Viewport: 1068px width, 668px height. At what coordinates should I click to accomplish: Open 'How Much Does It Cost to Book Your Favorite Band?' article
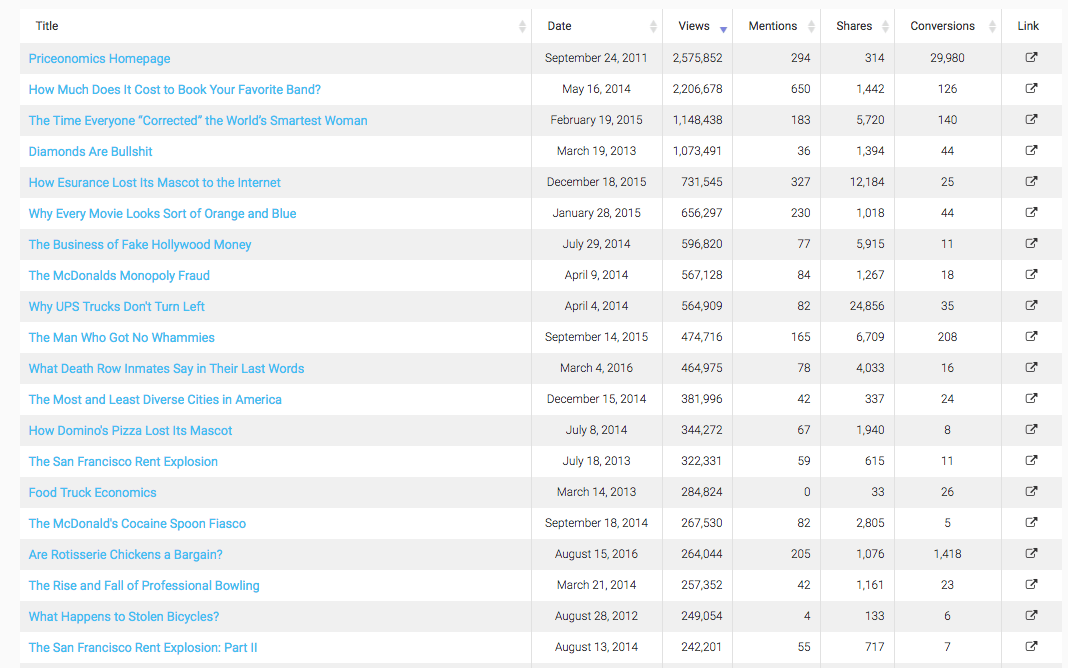[x=175, y=89]
